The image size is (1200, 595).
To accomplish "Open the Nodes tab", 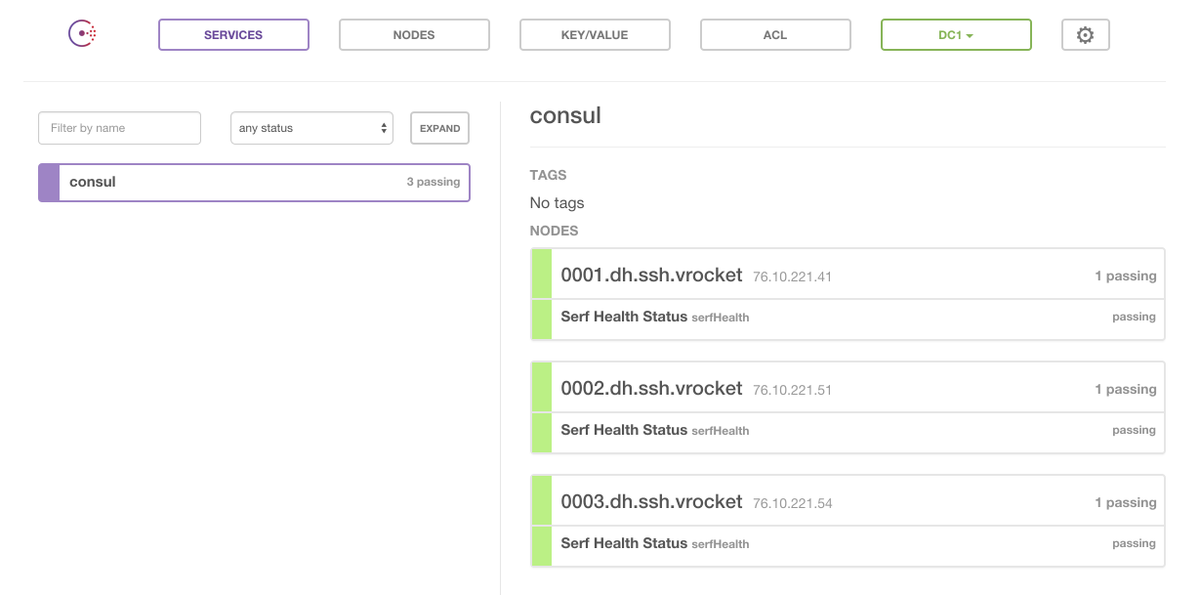I will (x=414, y=35).
